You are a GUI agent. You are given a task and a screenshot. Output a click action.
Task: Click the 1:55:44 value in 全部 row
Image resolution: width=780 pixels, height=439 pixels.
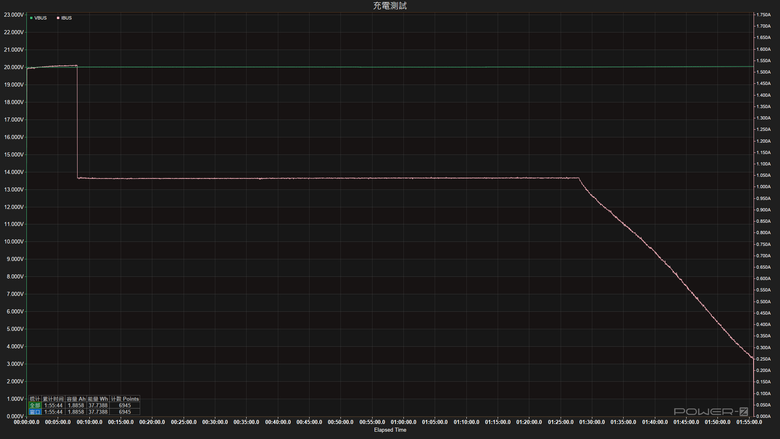pos(53,405)
